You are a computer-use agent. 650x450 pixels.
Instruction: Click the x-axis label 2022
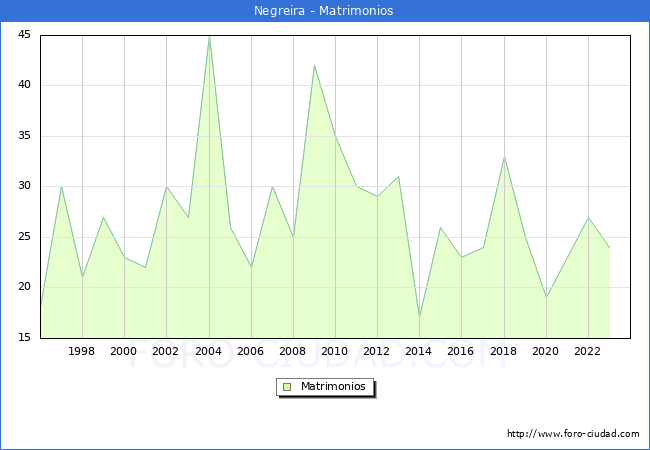pos(587,351)
